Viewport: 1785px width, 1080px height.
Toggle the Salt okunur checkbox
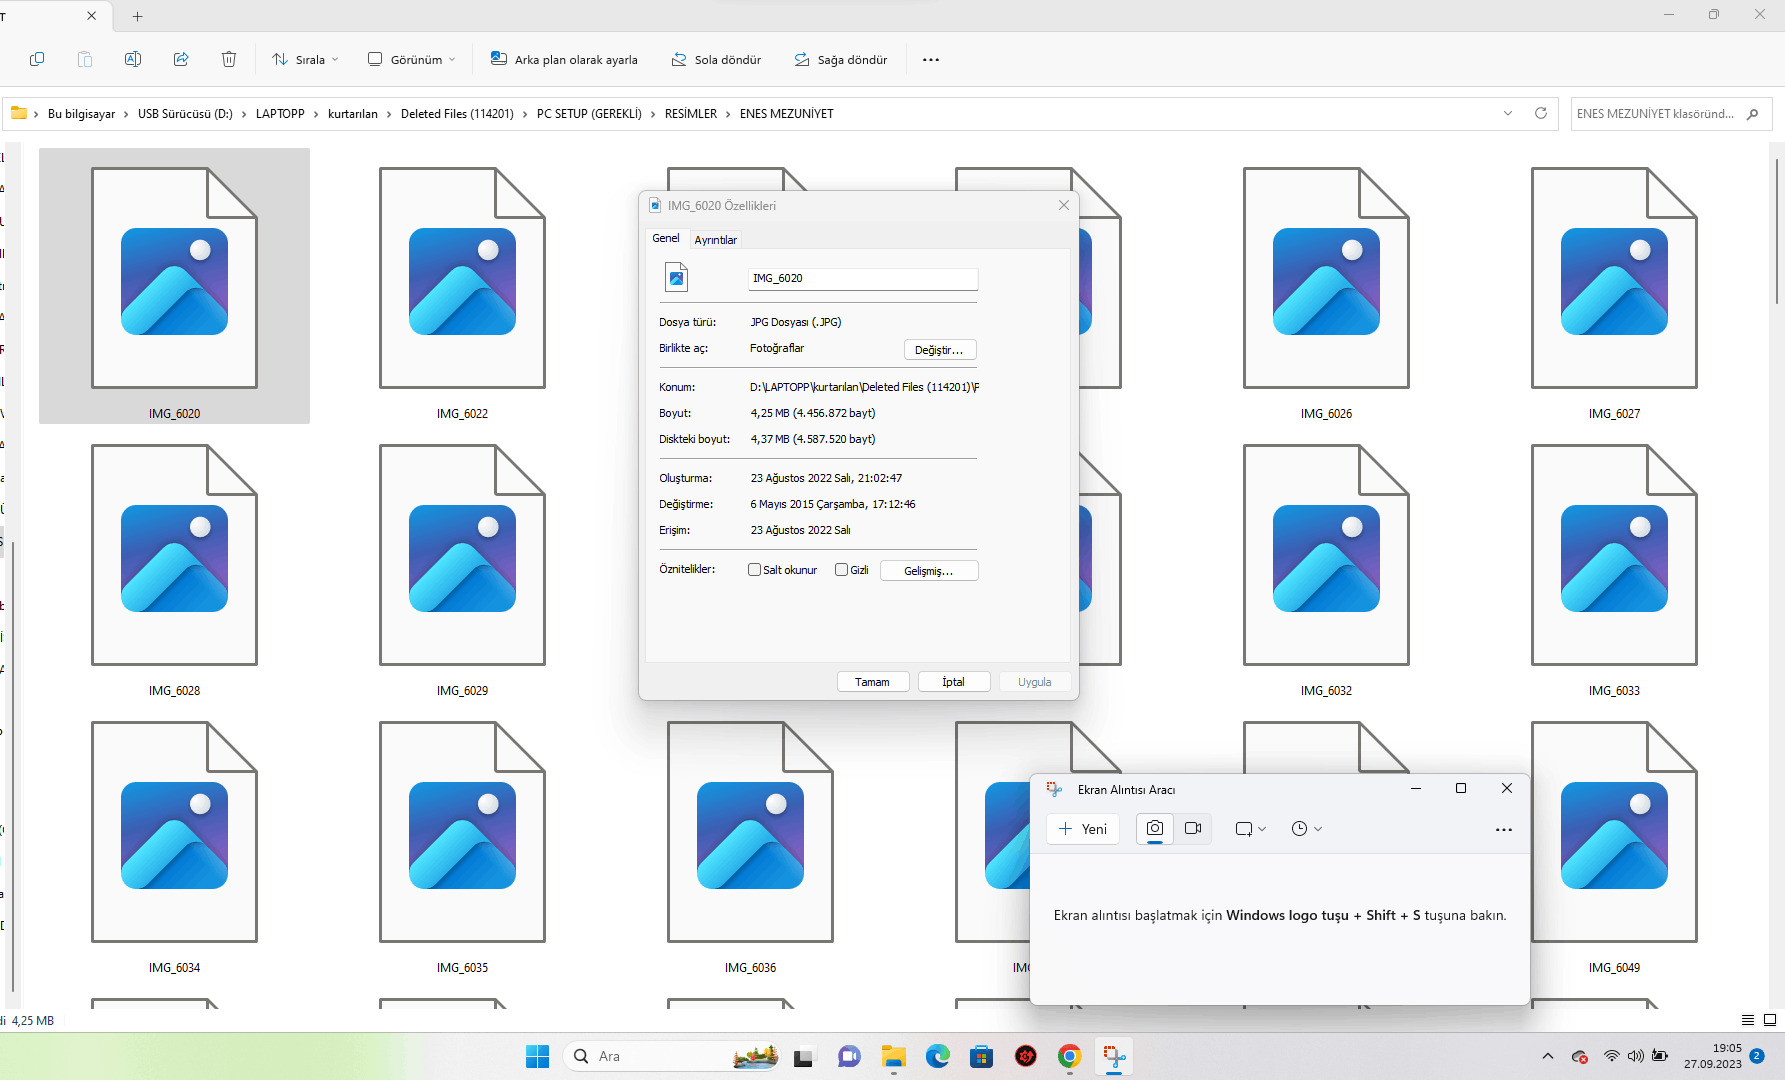tap(755, 570)
